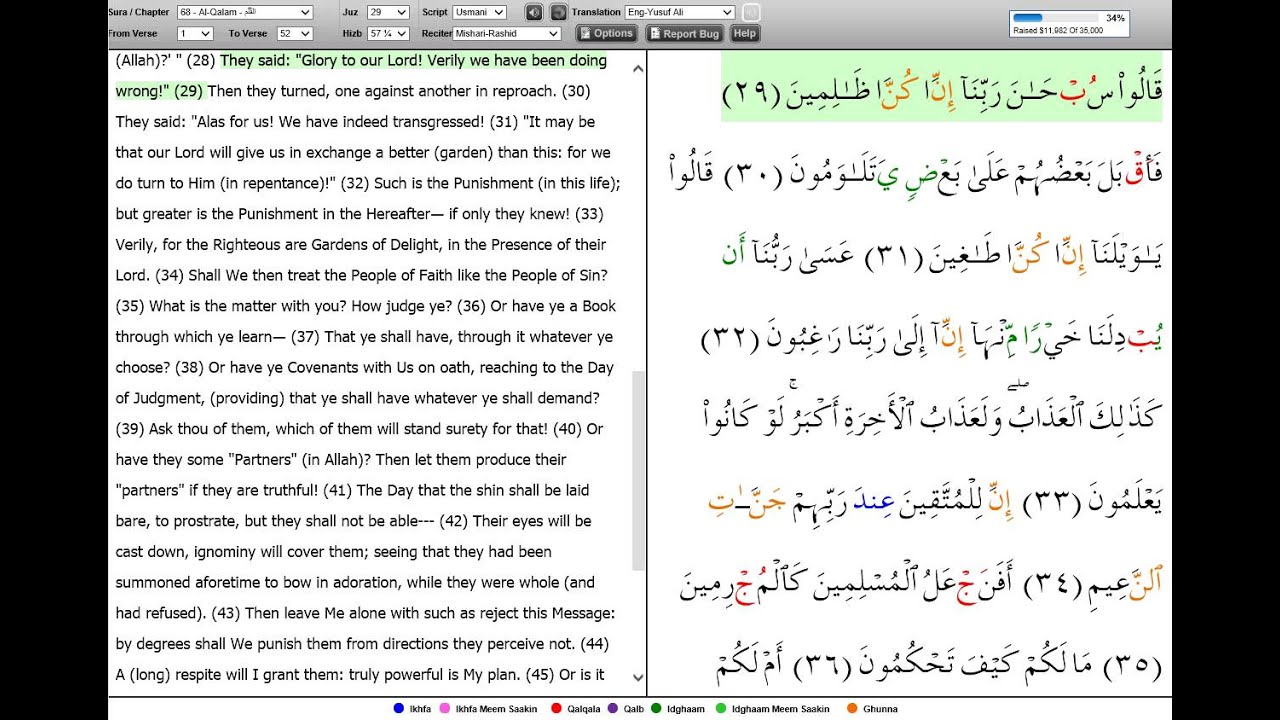Click the purple Qalb legend dot
The width and height of the screenshot is (1280, 720).
click(x=613, y=709)
